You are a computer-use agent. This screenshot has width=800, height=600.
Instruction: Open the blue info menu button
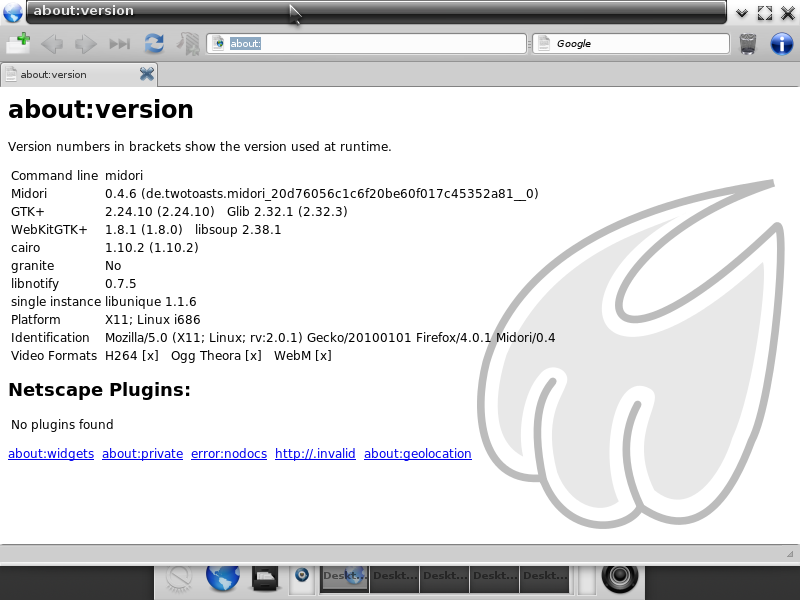click(782, 44)
